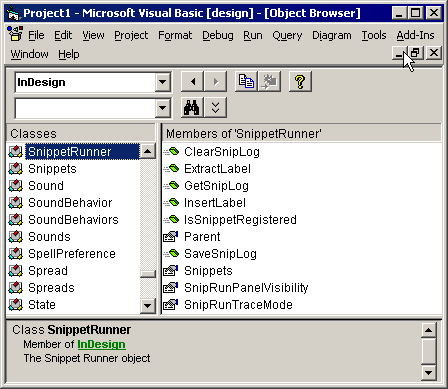Select the Snippets property in members list

coord(208,271)
